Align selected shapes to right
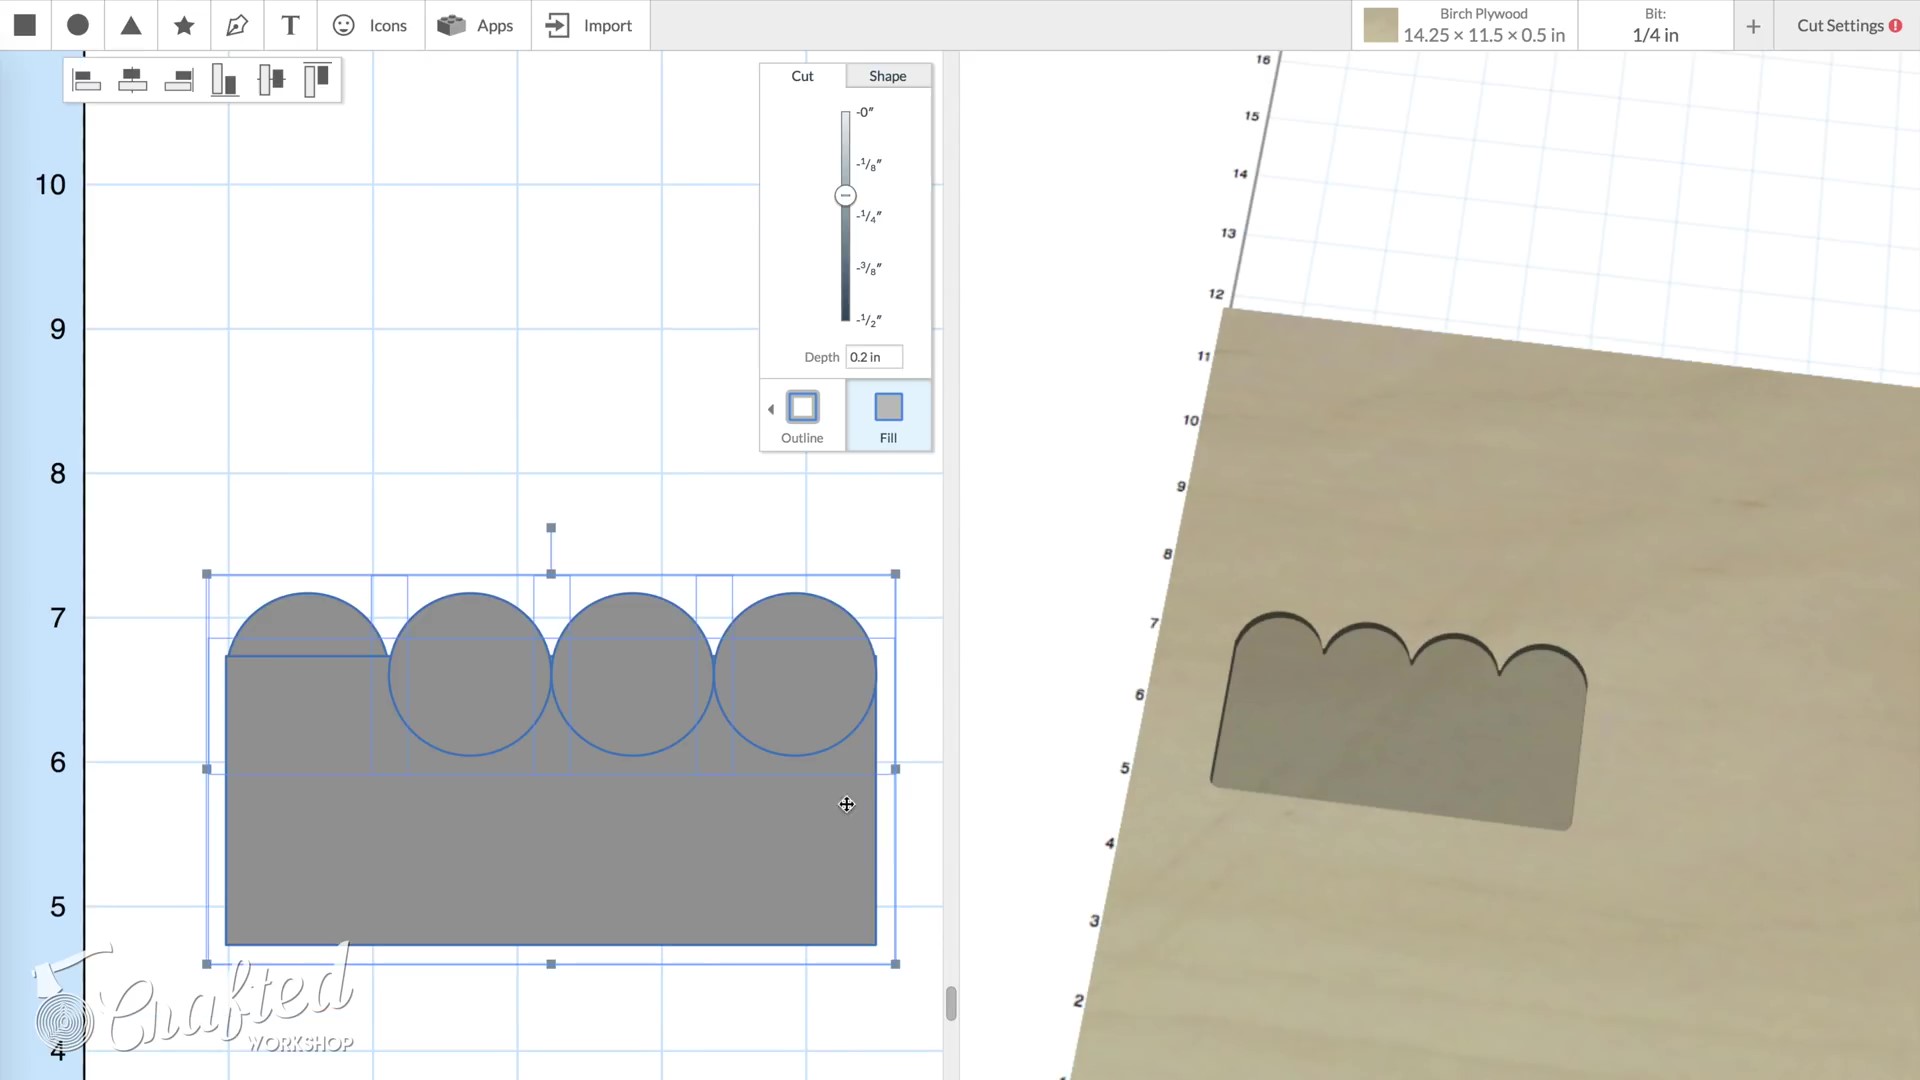This screenshot has height=1080, width=1920. point(179,81)
